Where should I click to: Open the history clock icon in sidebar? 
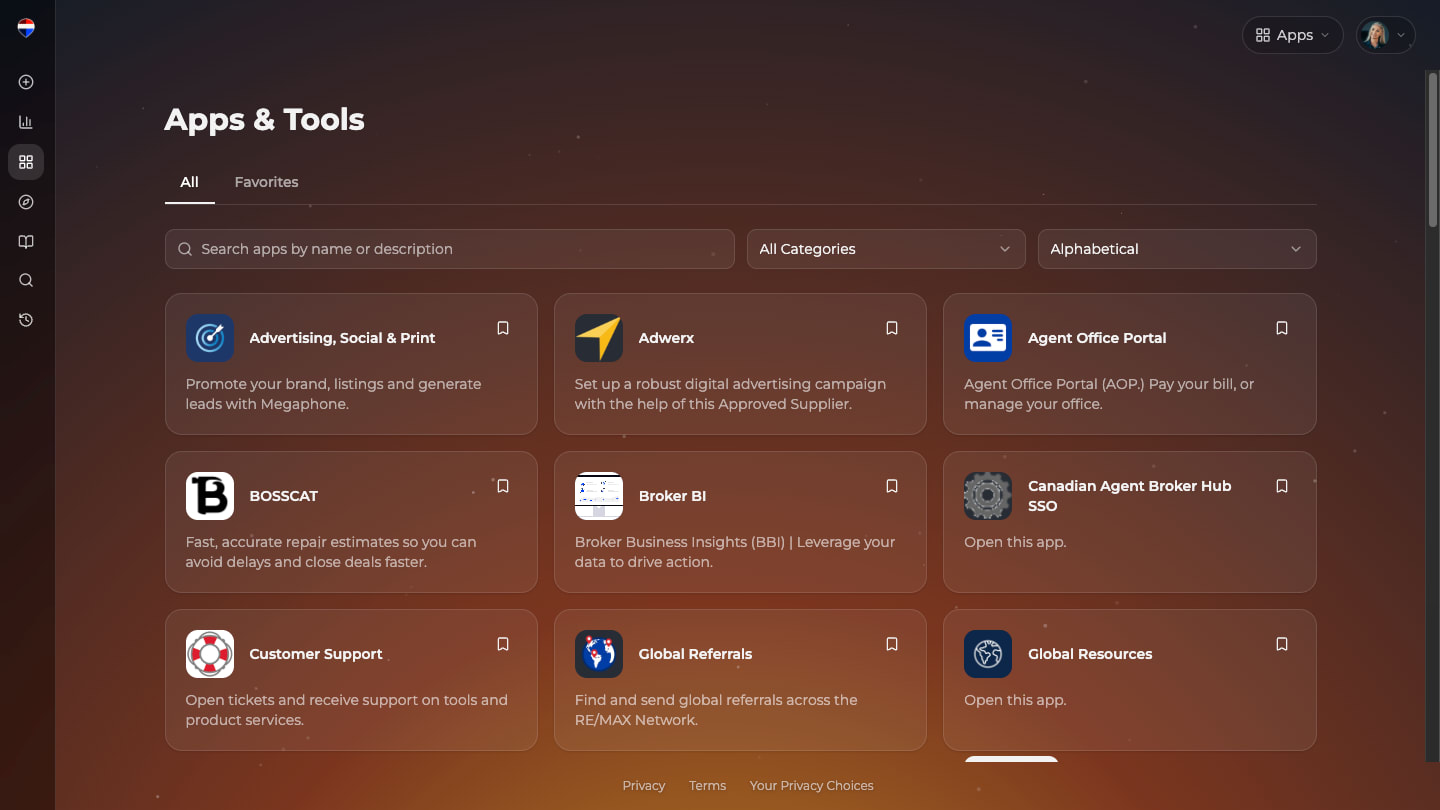tap(26, 320)
